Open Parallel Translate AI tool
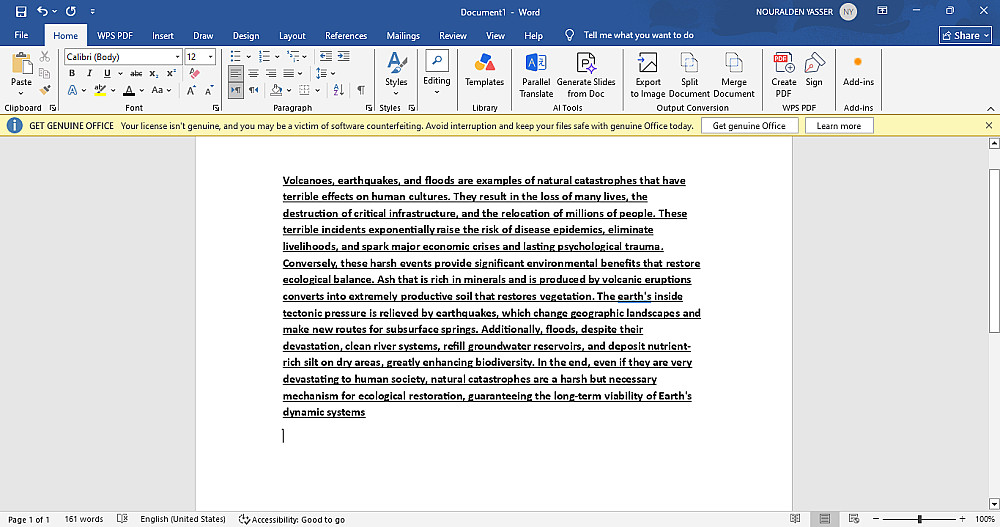This screenshot has height=527, width=1000. pos(536,76)
